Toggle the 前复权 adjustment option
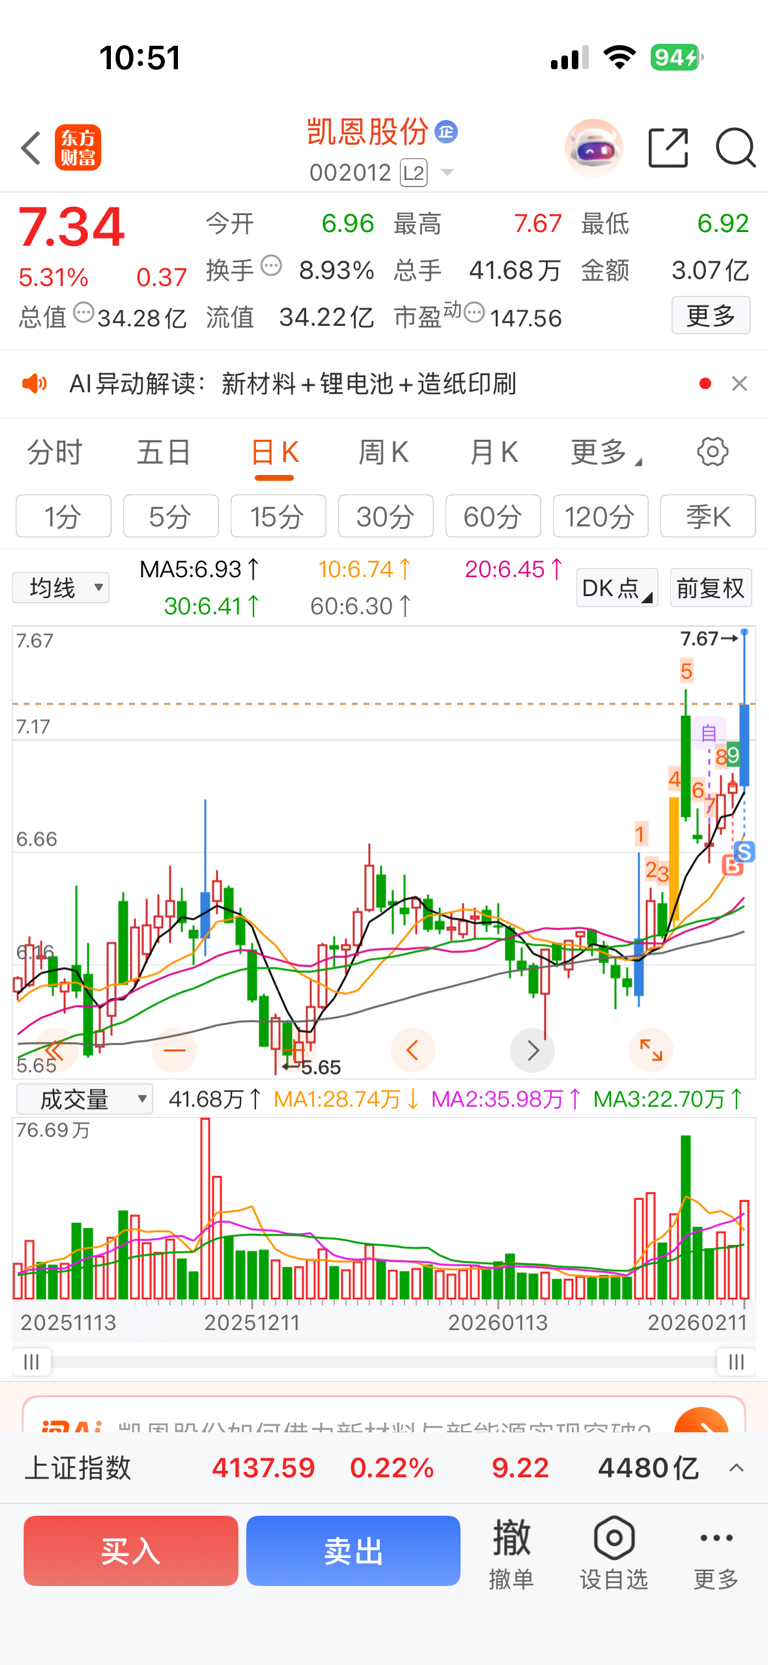This screenshot has height=1665, width=769. [x=710, y=588]
